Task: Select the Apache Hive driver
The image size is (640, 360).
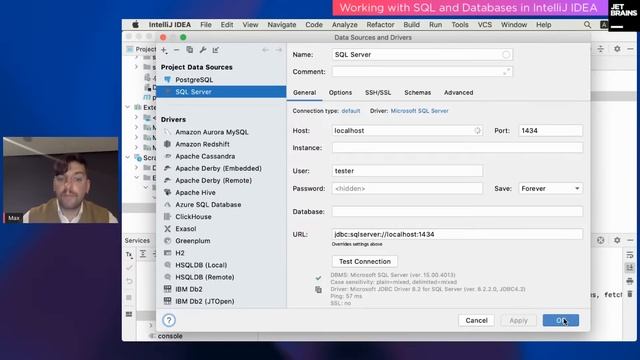Action: pyautogui.click(x=196, y=193)
